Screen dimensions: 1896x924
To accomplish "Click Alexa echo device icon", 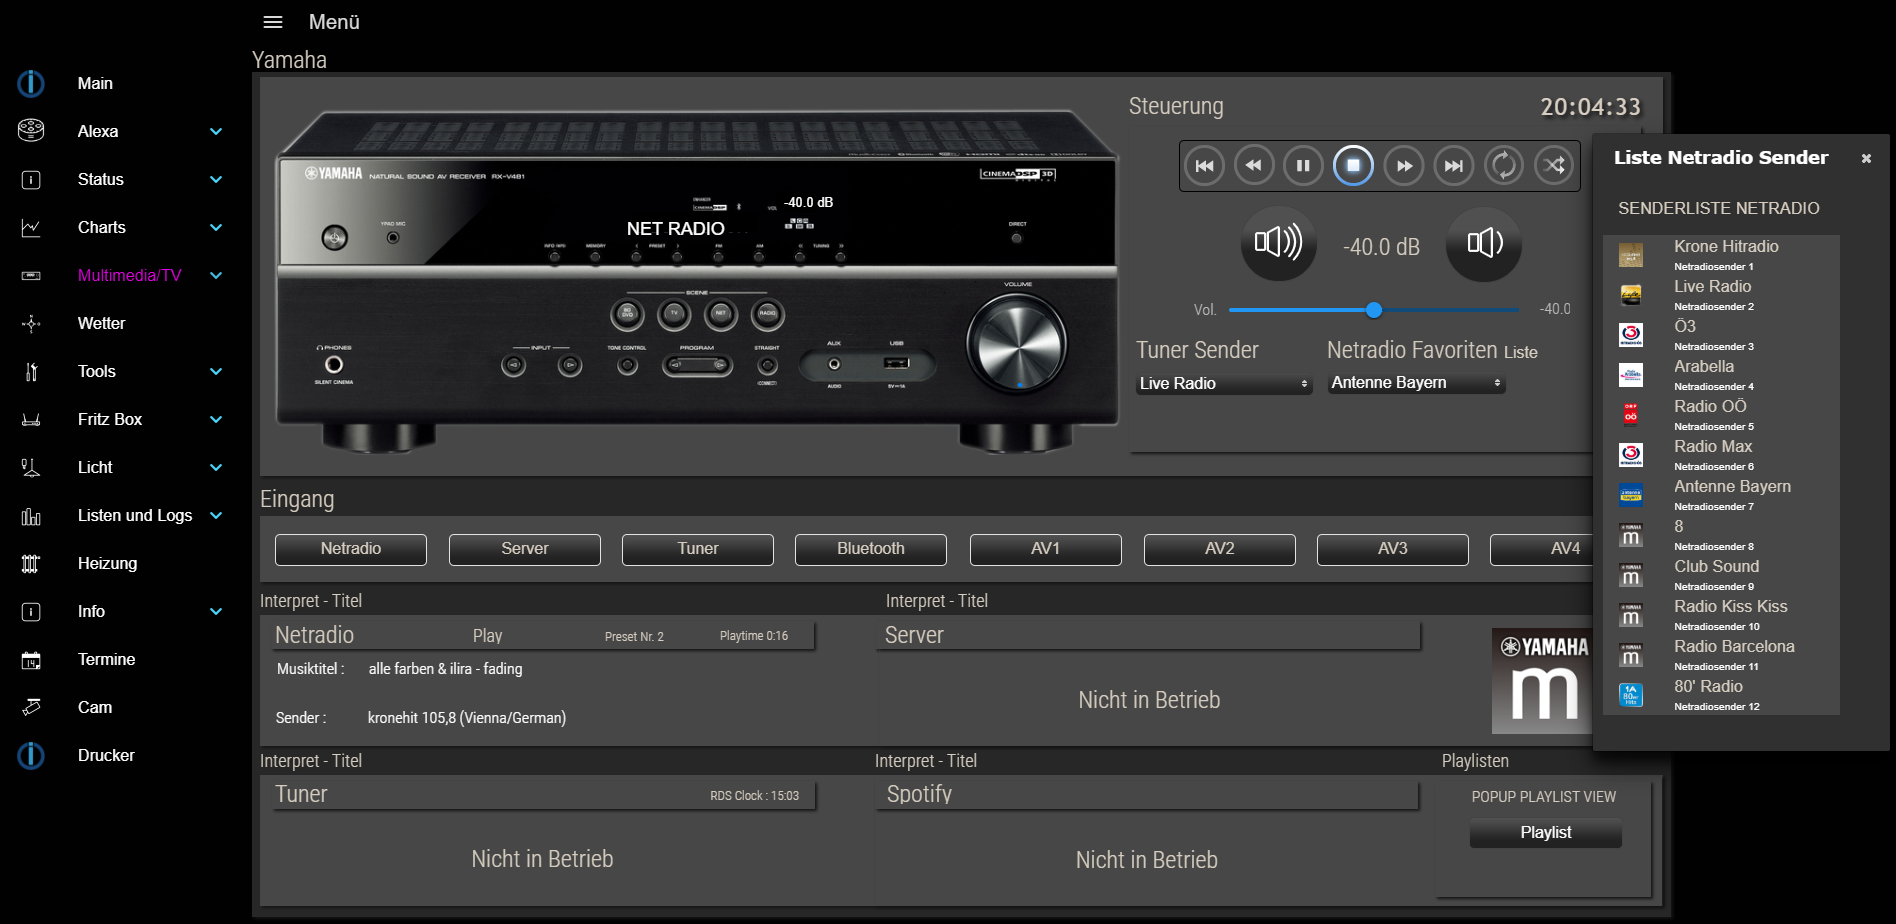I will pyautogui.click(x=31, y=130).
